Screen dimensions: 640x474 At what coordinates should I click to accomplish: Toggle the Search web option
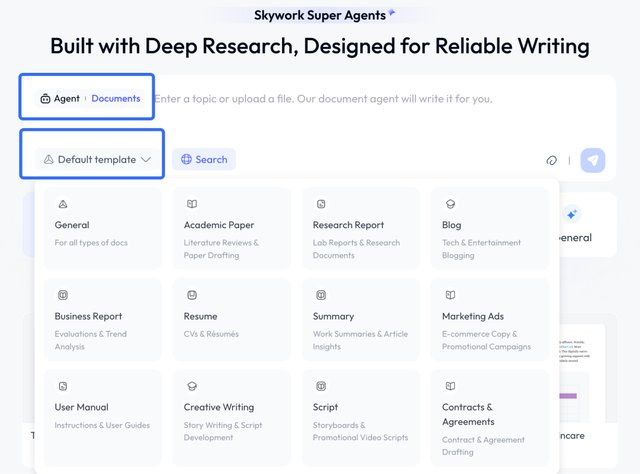pos(204,159)
